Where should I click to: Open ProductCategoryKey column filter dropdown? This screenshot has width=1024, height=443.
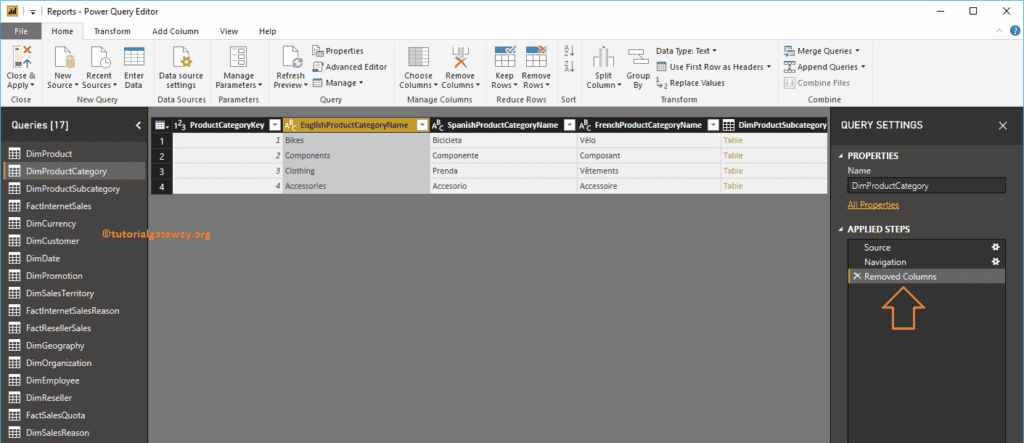point(275,125)
